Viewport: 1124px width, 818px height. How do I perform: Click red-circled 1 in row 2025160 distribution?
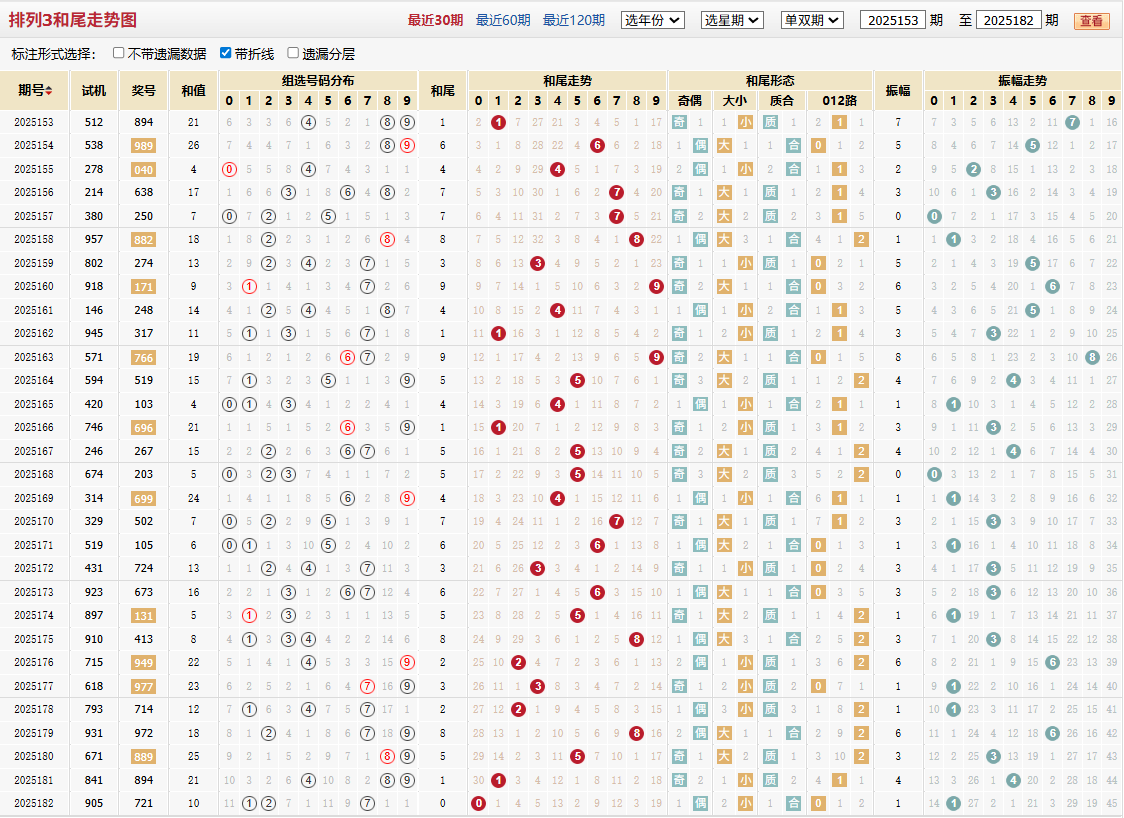tap(249, 287)
